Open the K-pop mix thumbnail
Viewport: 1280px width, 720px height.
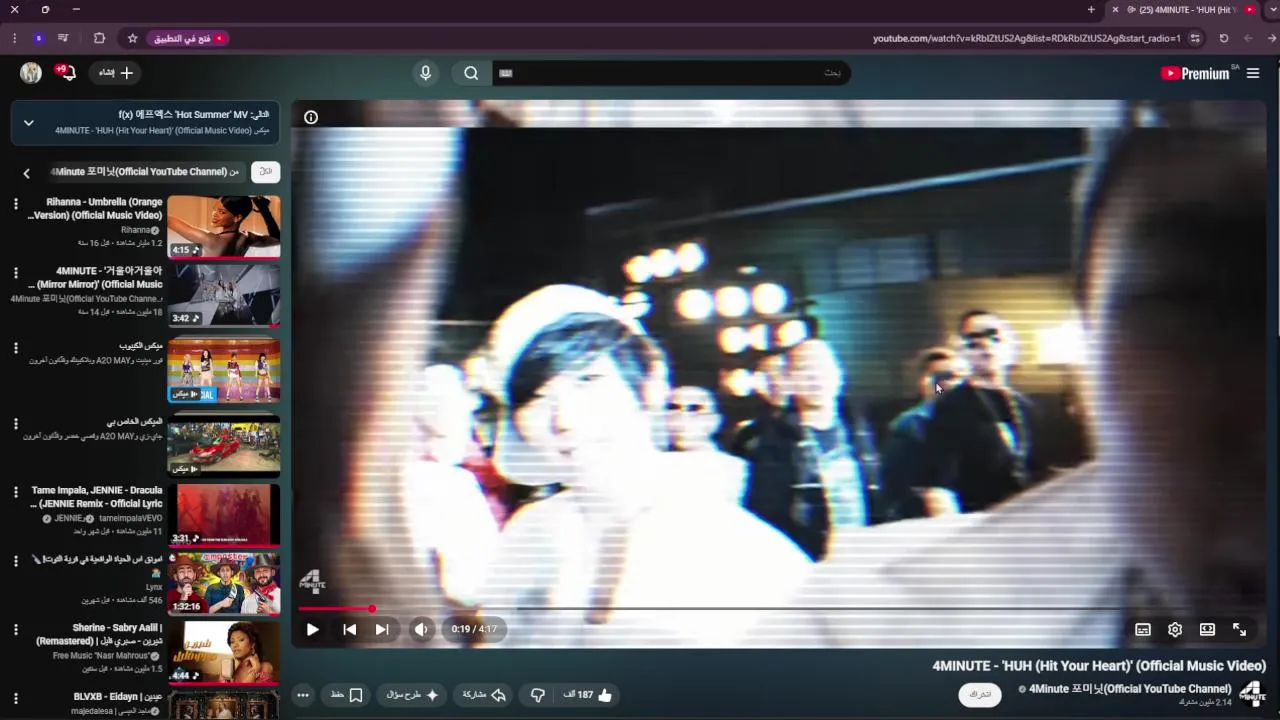pyautogui.click(x=224, y=370)
